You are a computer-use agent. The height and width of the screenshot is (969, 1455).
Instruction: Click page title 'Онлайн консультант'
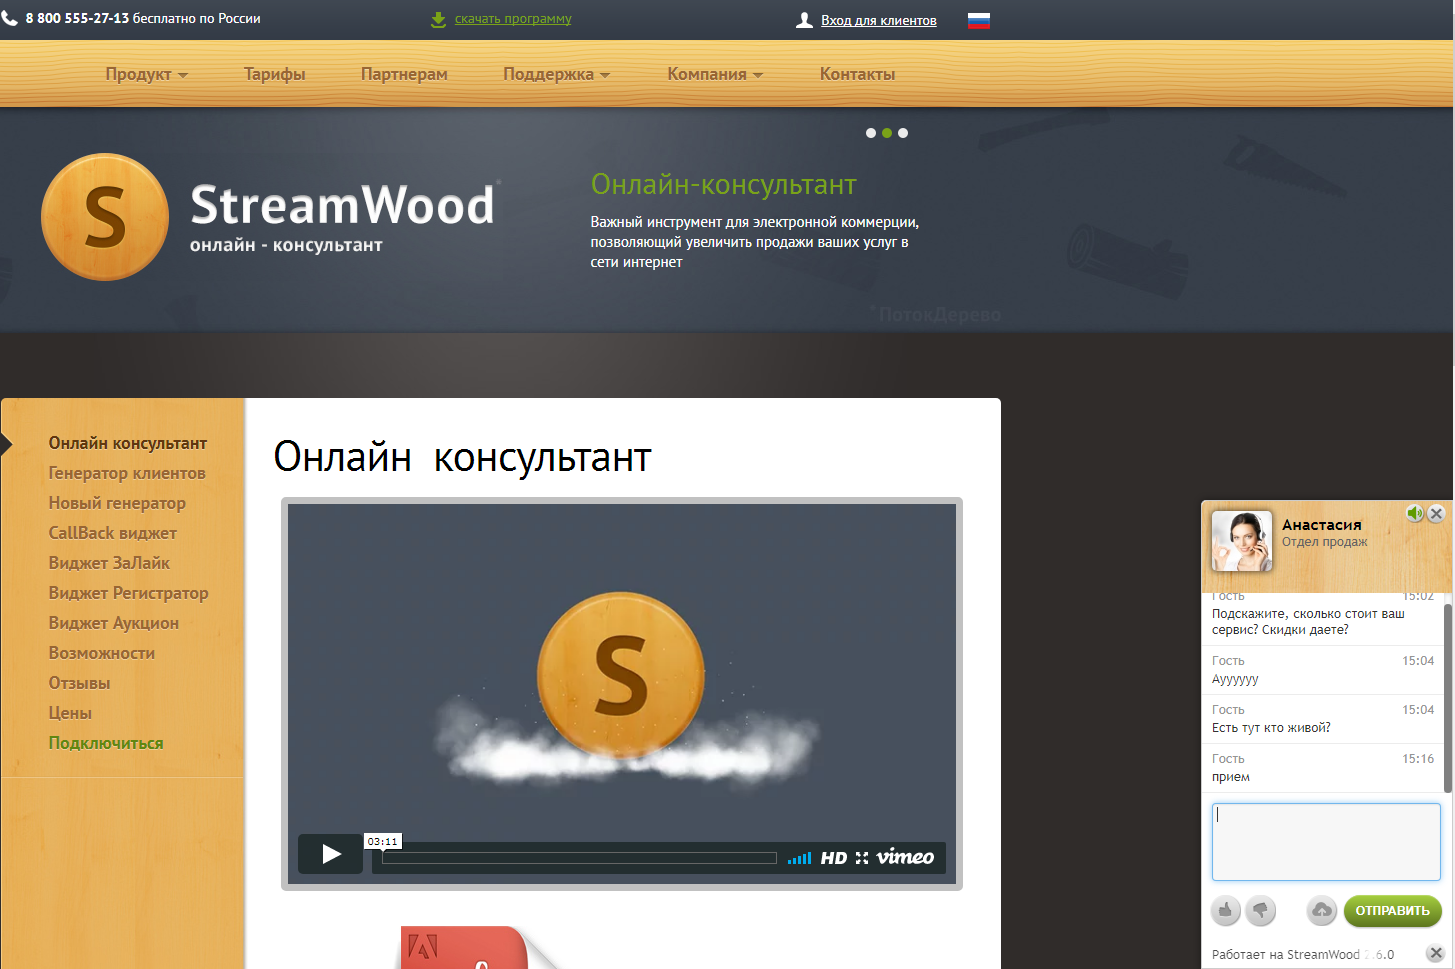coord(462,457)
